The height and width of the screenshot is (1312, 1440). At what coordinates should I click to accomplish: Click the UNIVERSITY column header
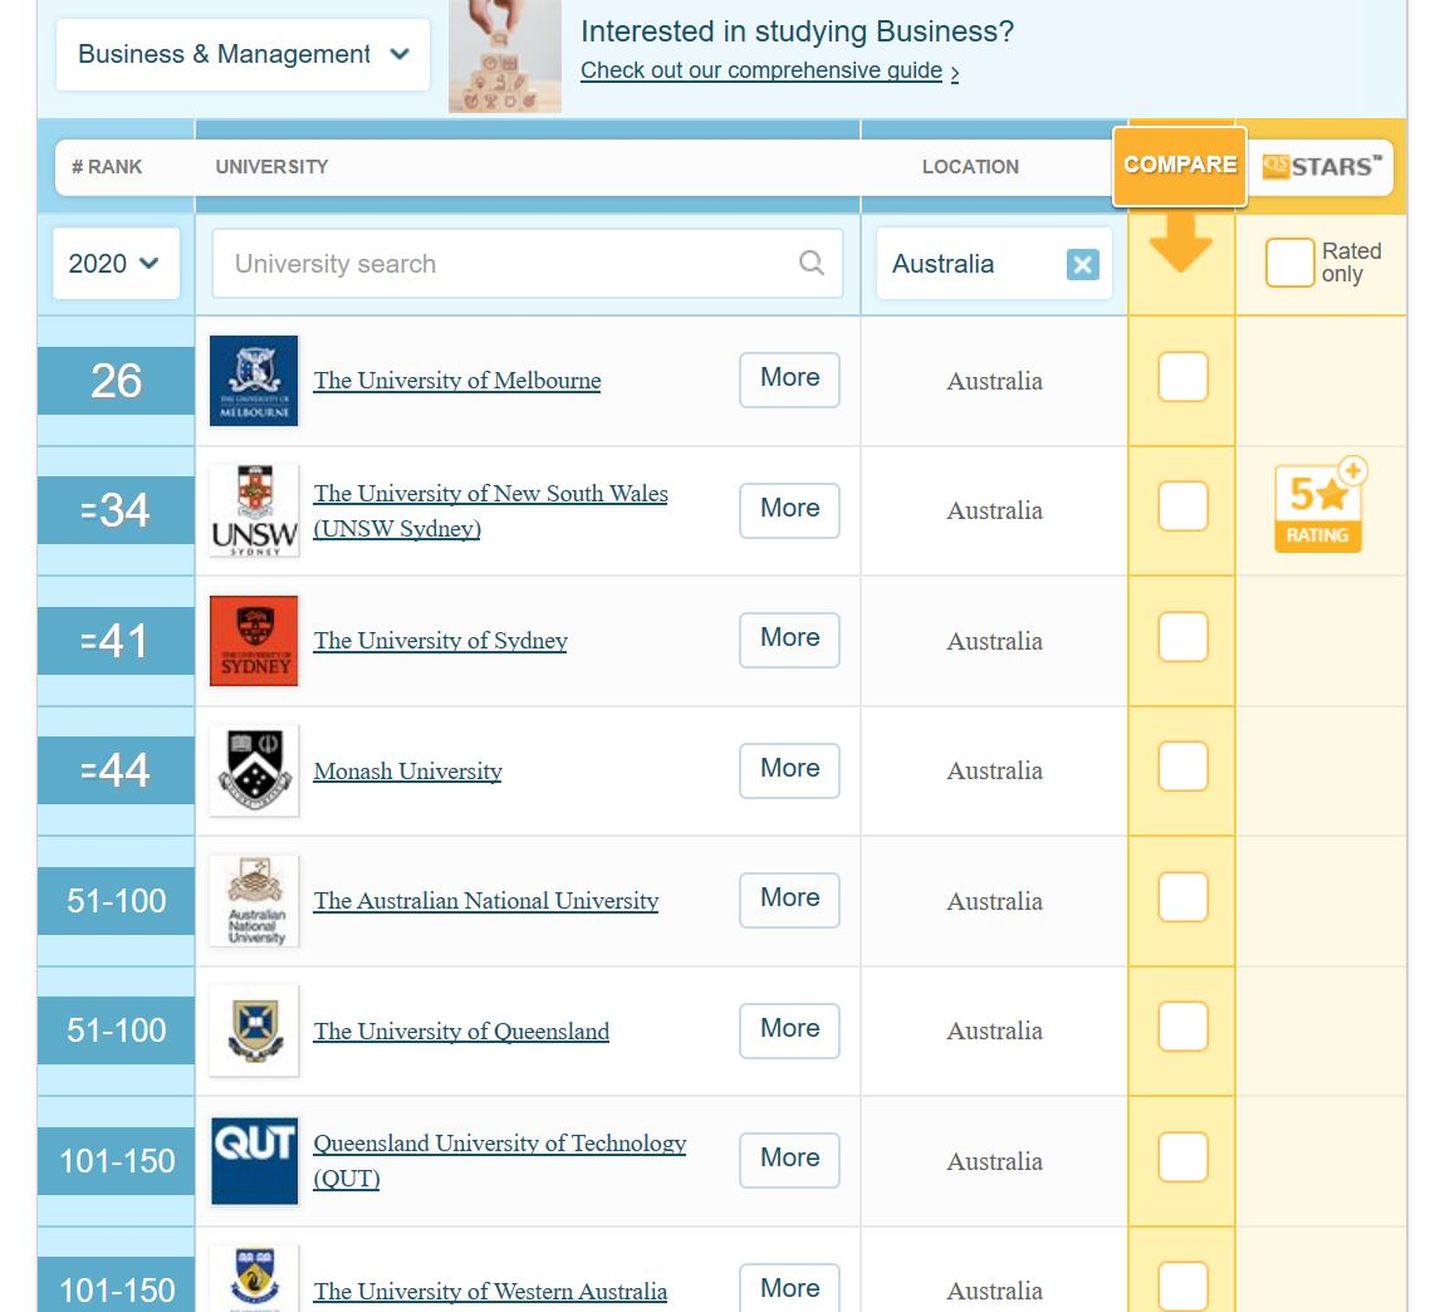tap(272, 167)
